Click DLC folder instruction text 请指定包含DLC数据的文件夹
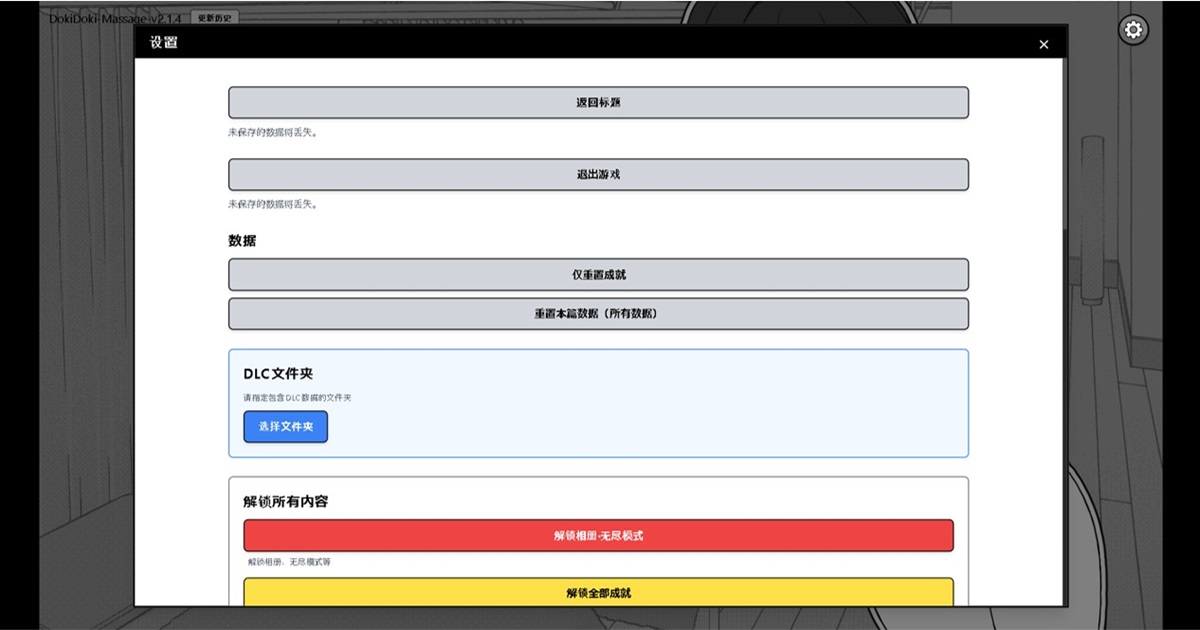This screenshot has height=630, width=1200. point(297,397)
